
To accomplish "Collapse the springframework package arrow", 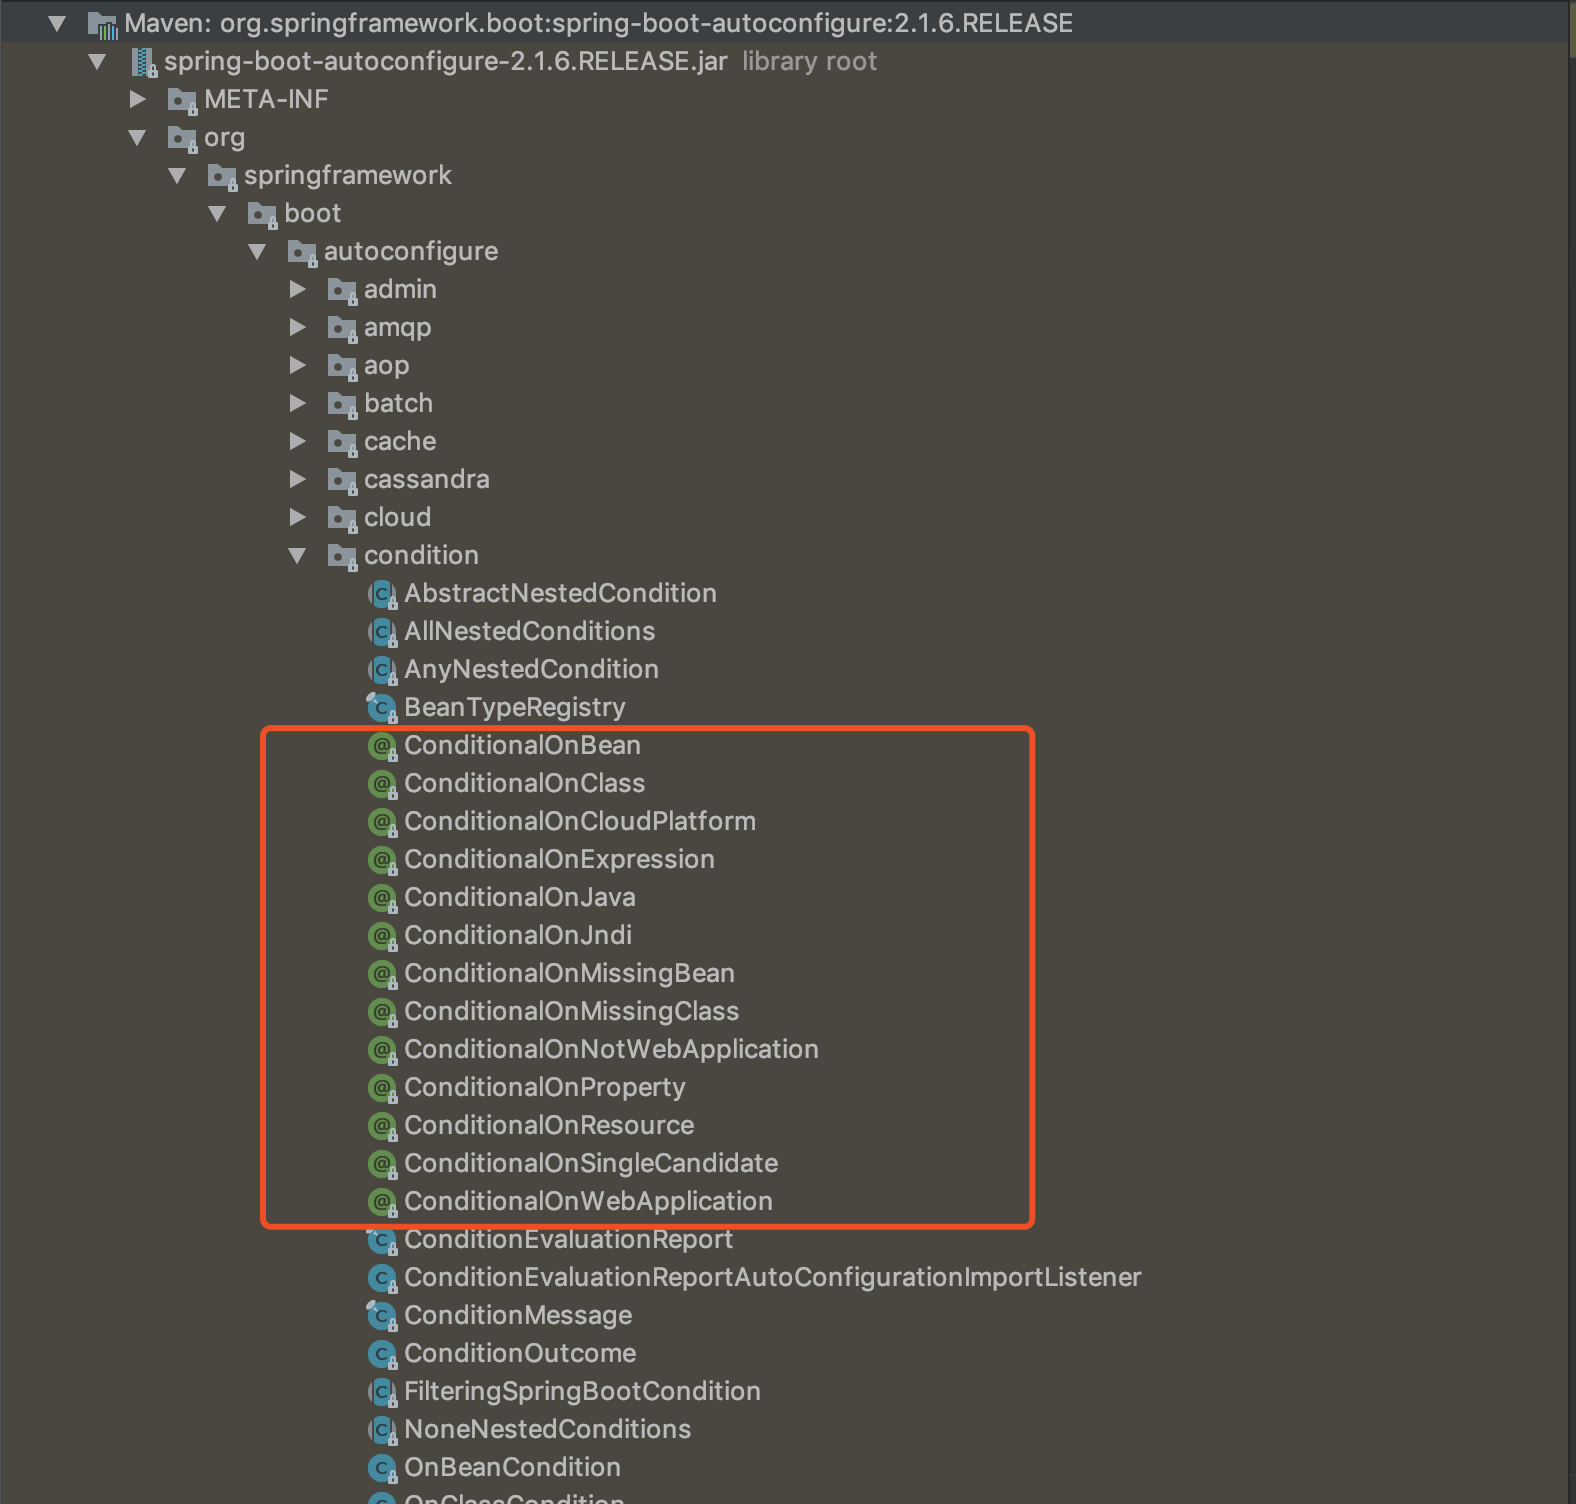I will pyautogui.click(x=177, y=175).
